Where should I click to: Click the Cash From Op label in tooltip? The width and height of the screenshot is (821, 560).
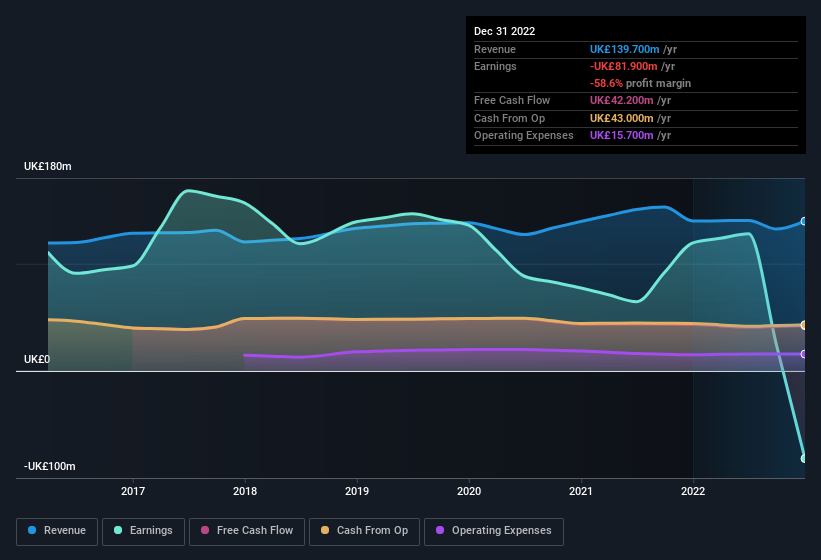[509, 118]
